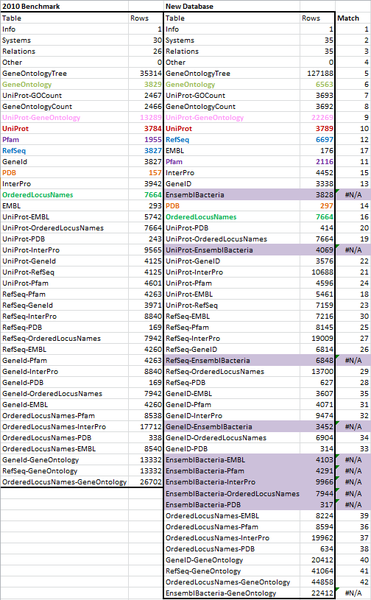The image size is (371, 600).
Task: Select 'GeneOntologyTree' in the 2010 Benchmark table
Action: [x=64, y=73]
